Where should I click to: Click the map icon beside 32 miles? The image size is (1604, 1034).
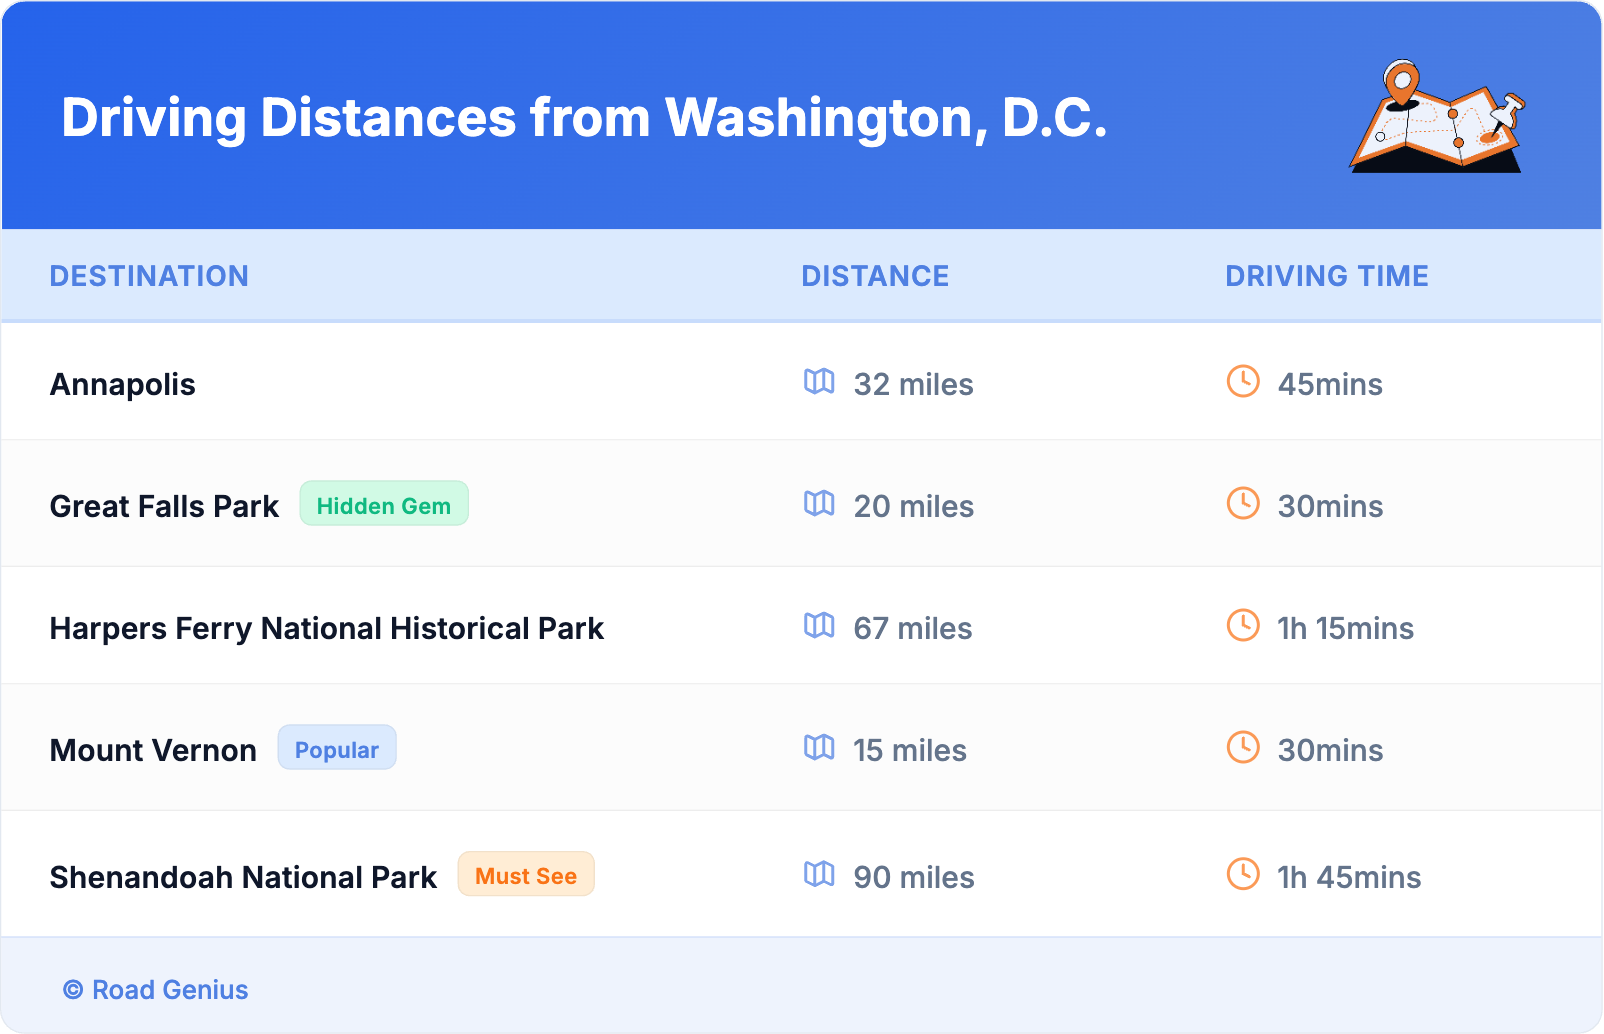tap(819, 382)
